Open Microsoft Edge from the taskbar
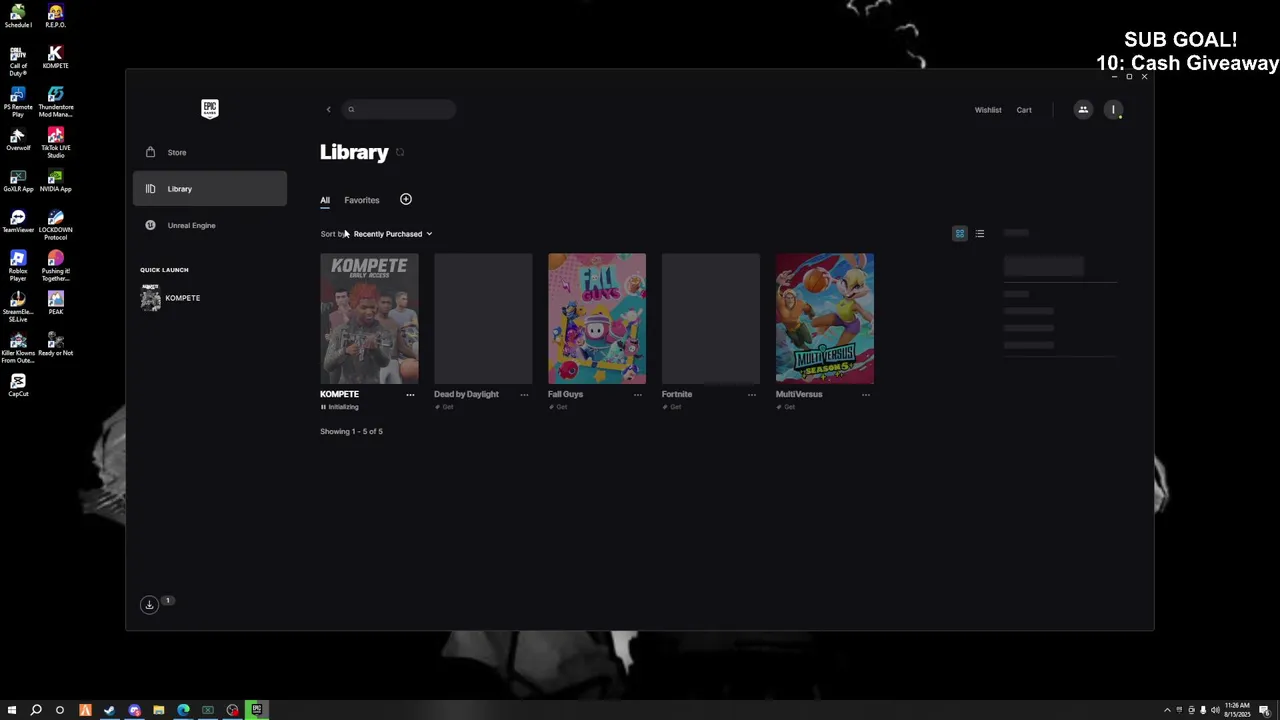The image size is (1280, 720). (183, 710)
